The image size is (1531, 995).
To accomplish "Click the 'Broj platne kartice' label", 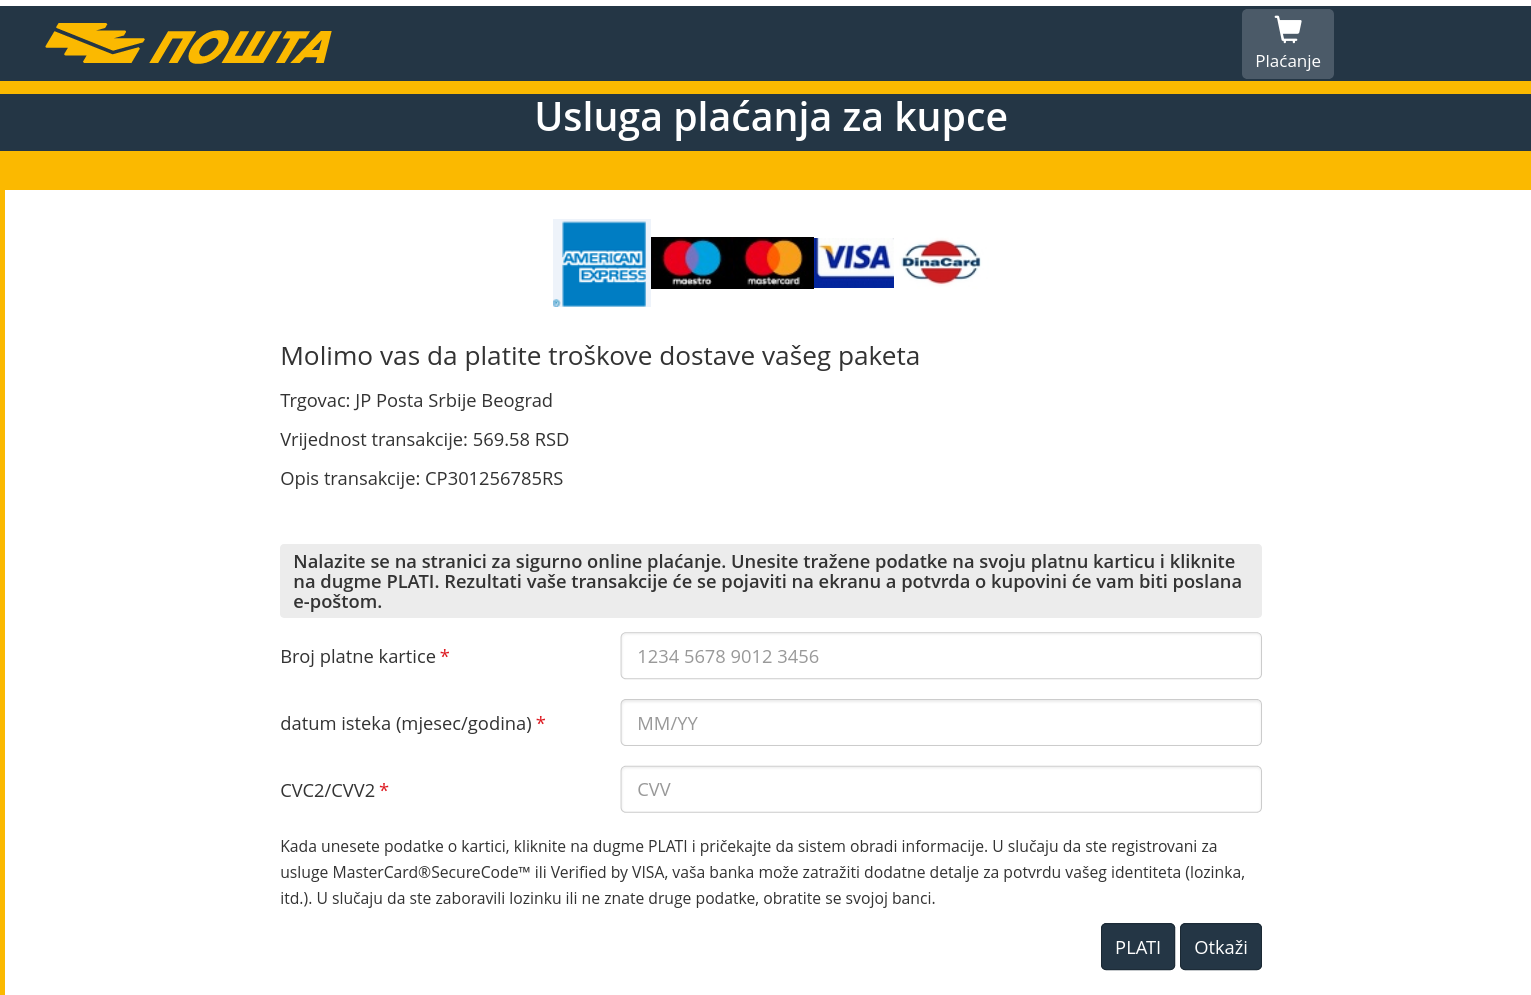I will pyautogui.click(x=358, y=657).
